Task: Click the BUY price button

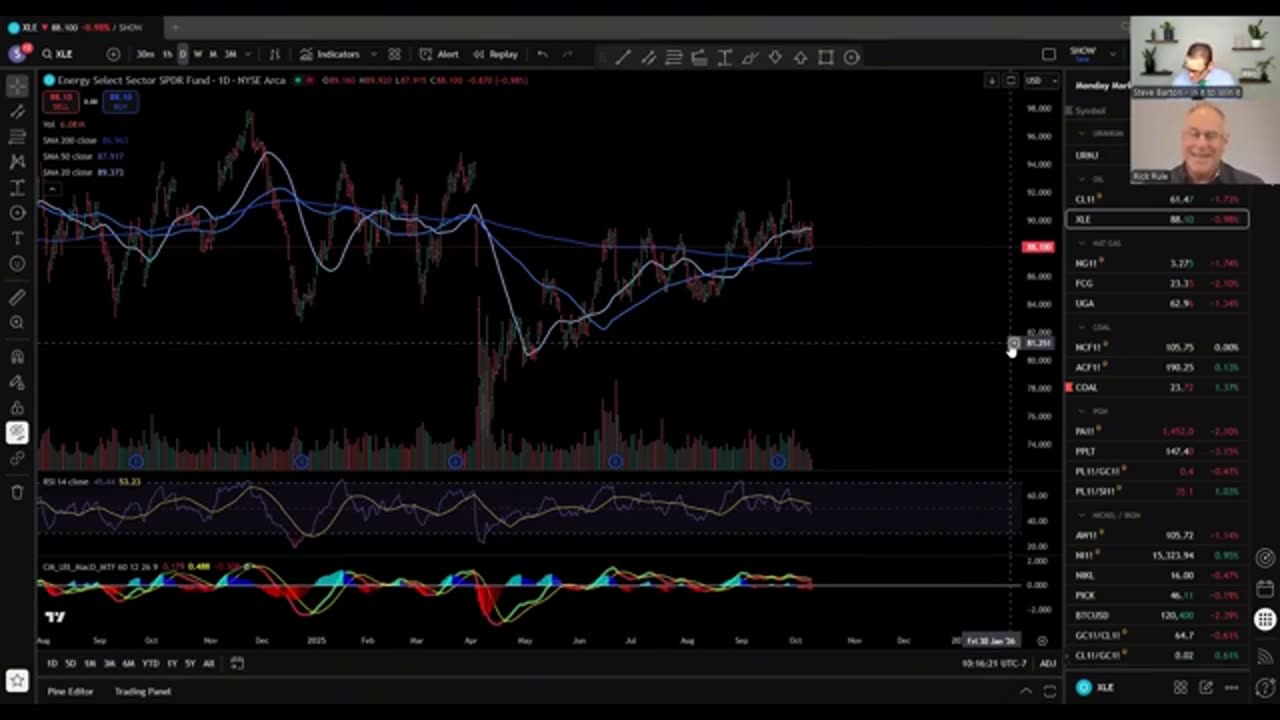Action: pyautogui.click(x=120, y=101)
